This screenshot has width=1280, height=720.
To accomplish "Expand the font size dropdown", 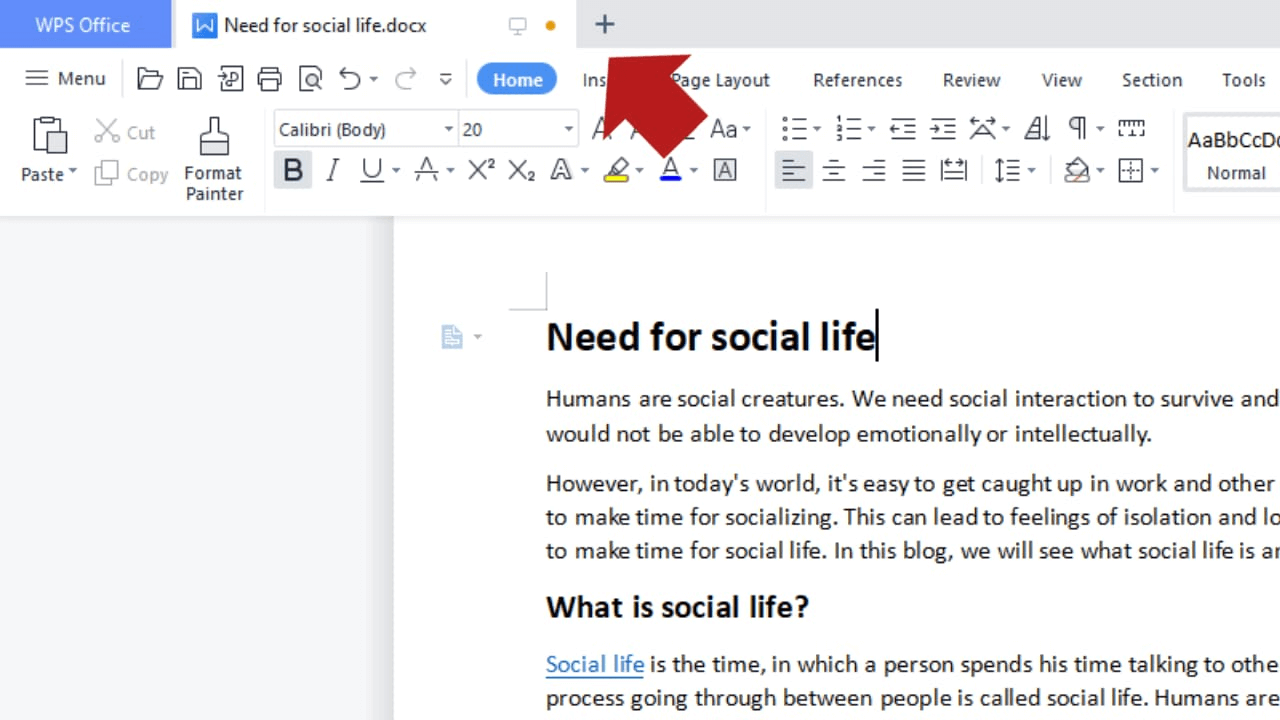I will point(567,129).
